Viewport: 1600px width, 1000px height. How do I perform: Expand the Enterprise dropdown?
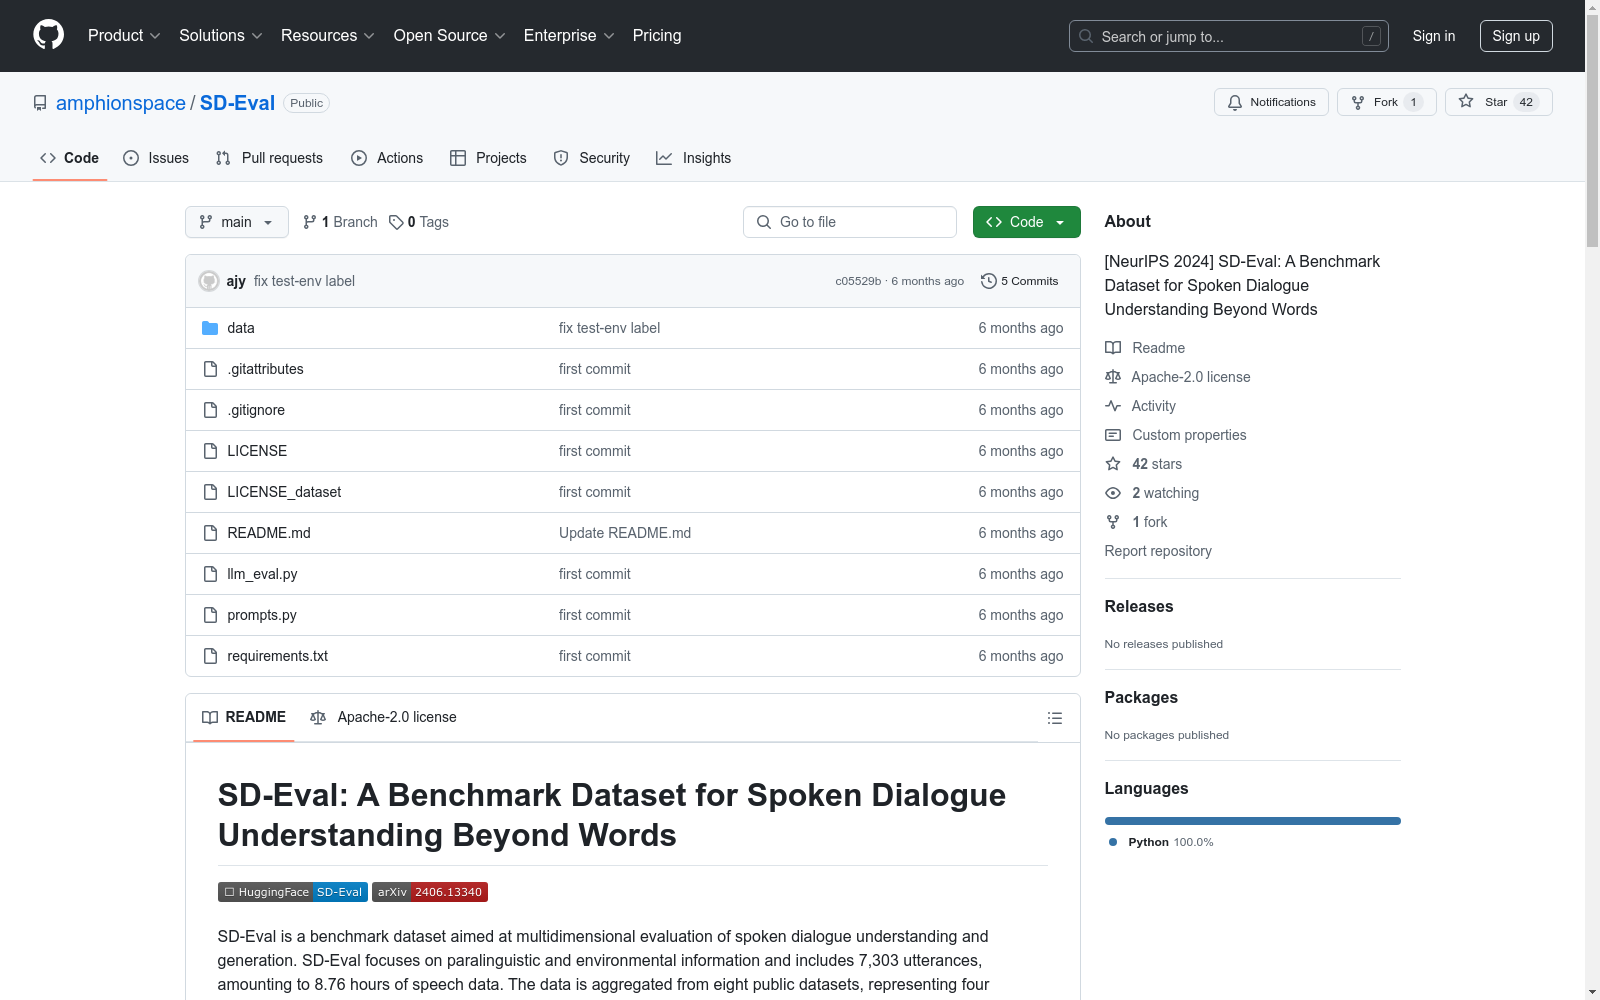click(569, 35)
